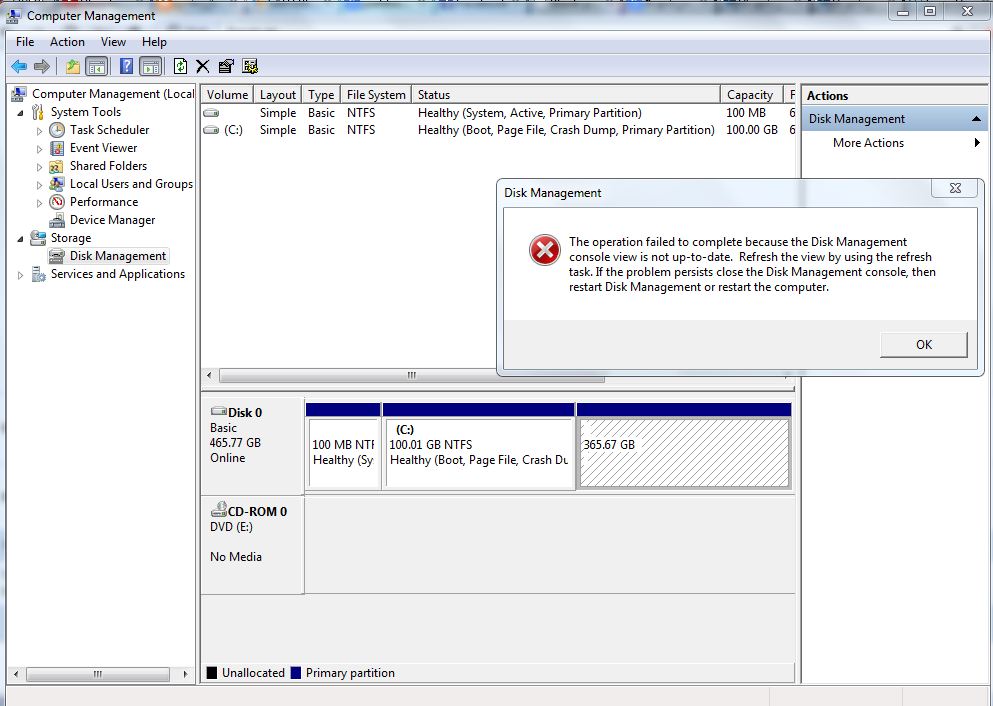
Task: Open the View menu
Action: 113,42
